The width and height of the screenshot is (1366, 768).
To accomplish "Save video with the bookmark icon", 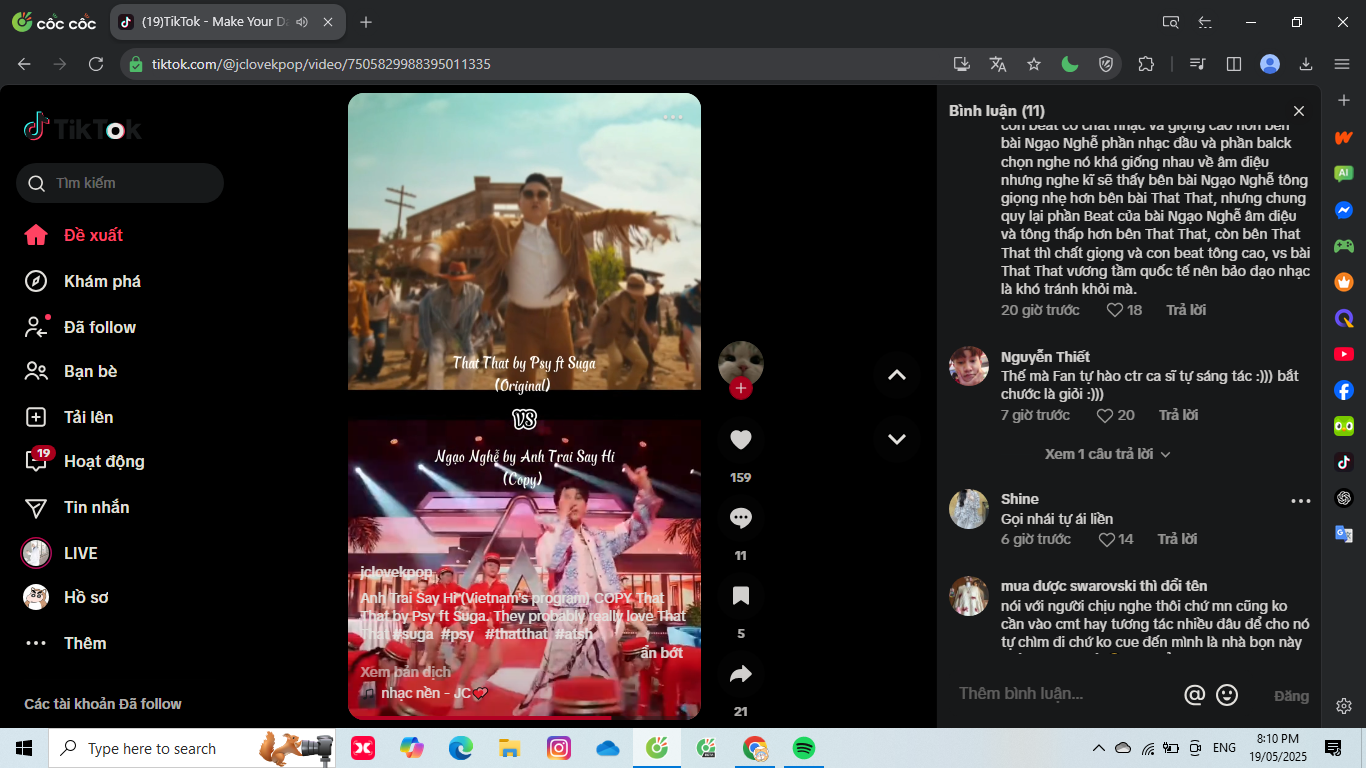I will pyautogui.click(x=740, y=596).
